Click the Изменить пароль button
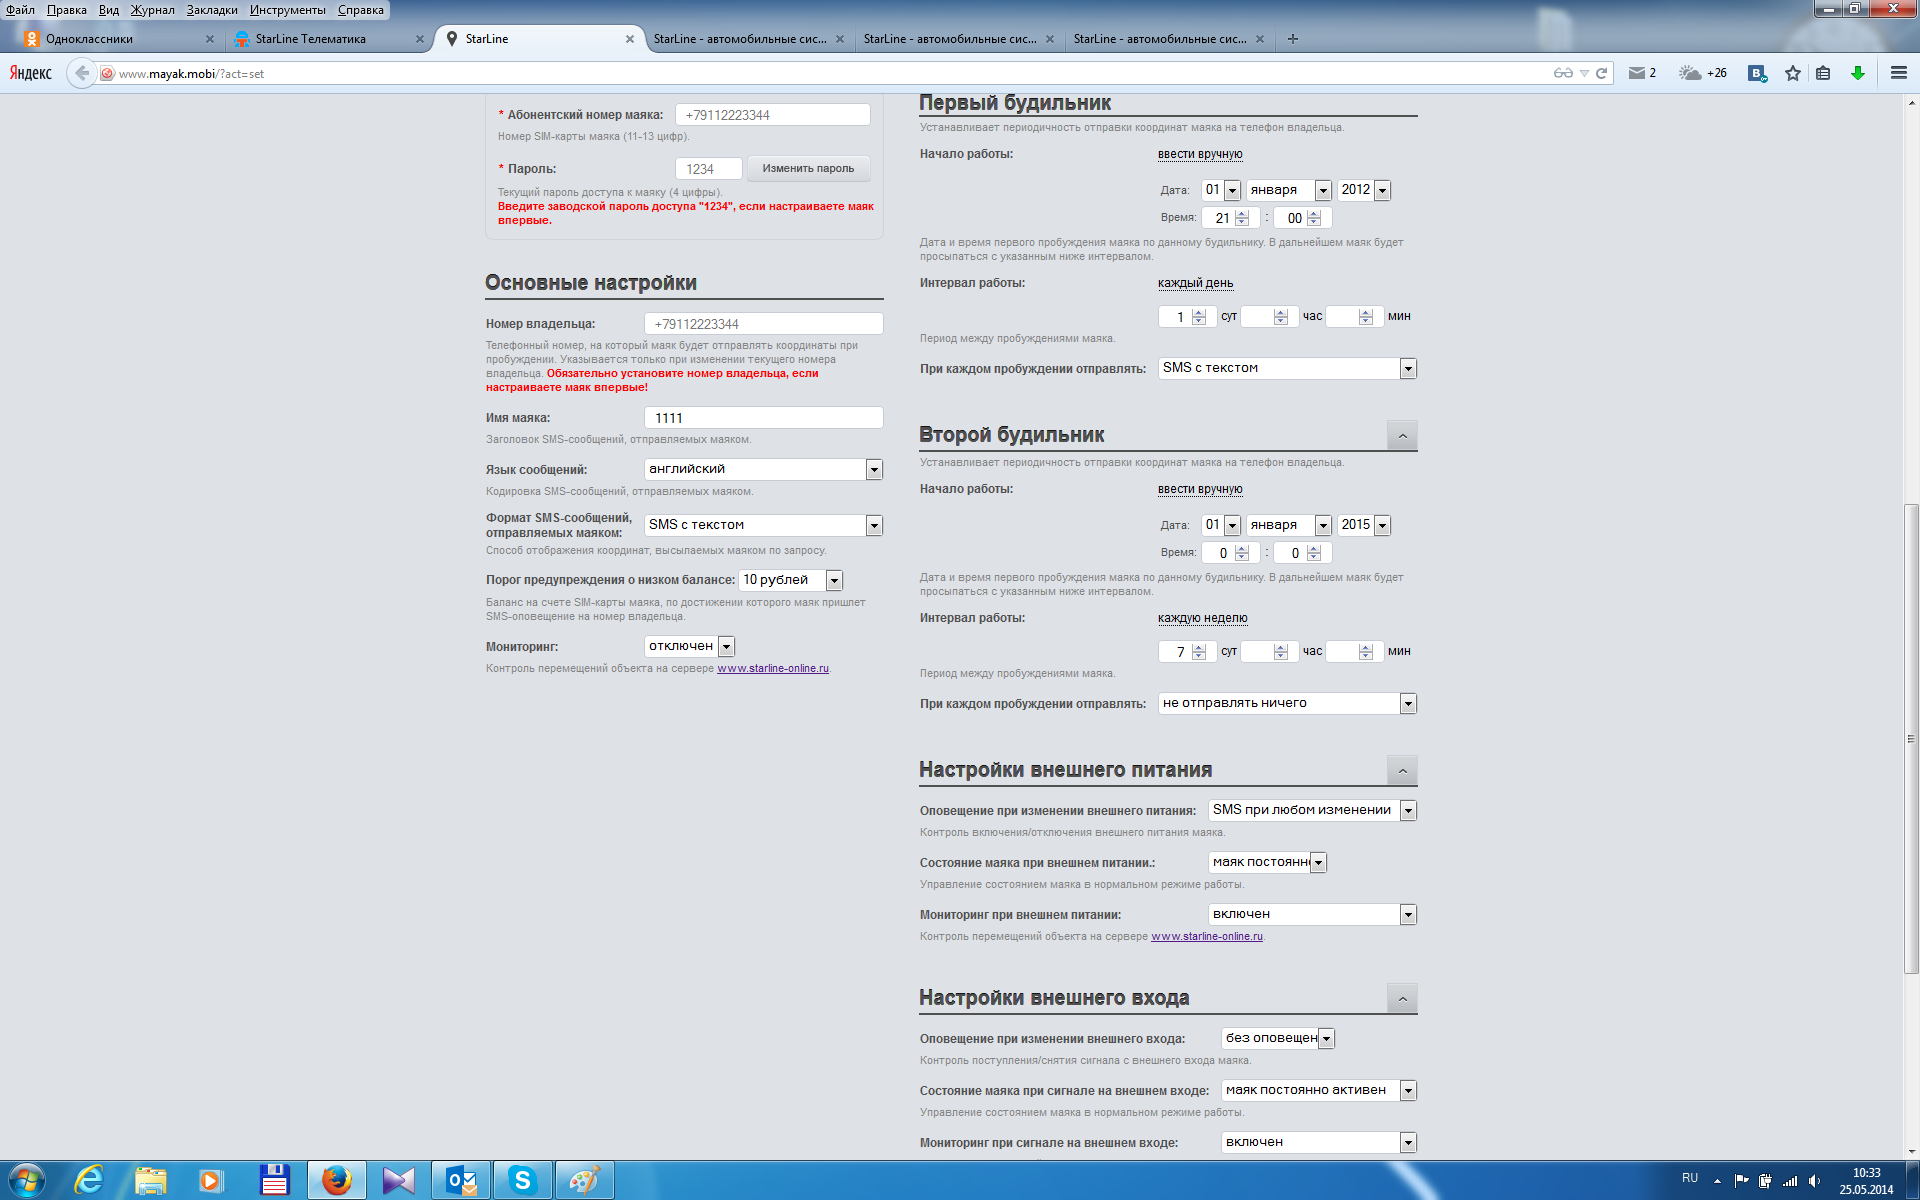 (808, 169)
